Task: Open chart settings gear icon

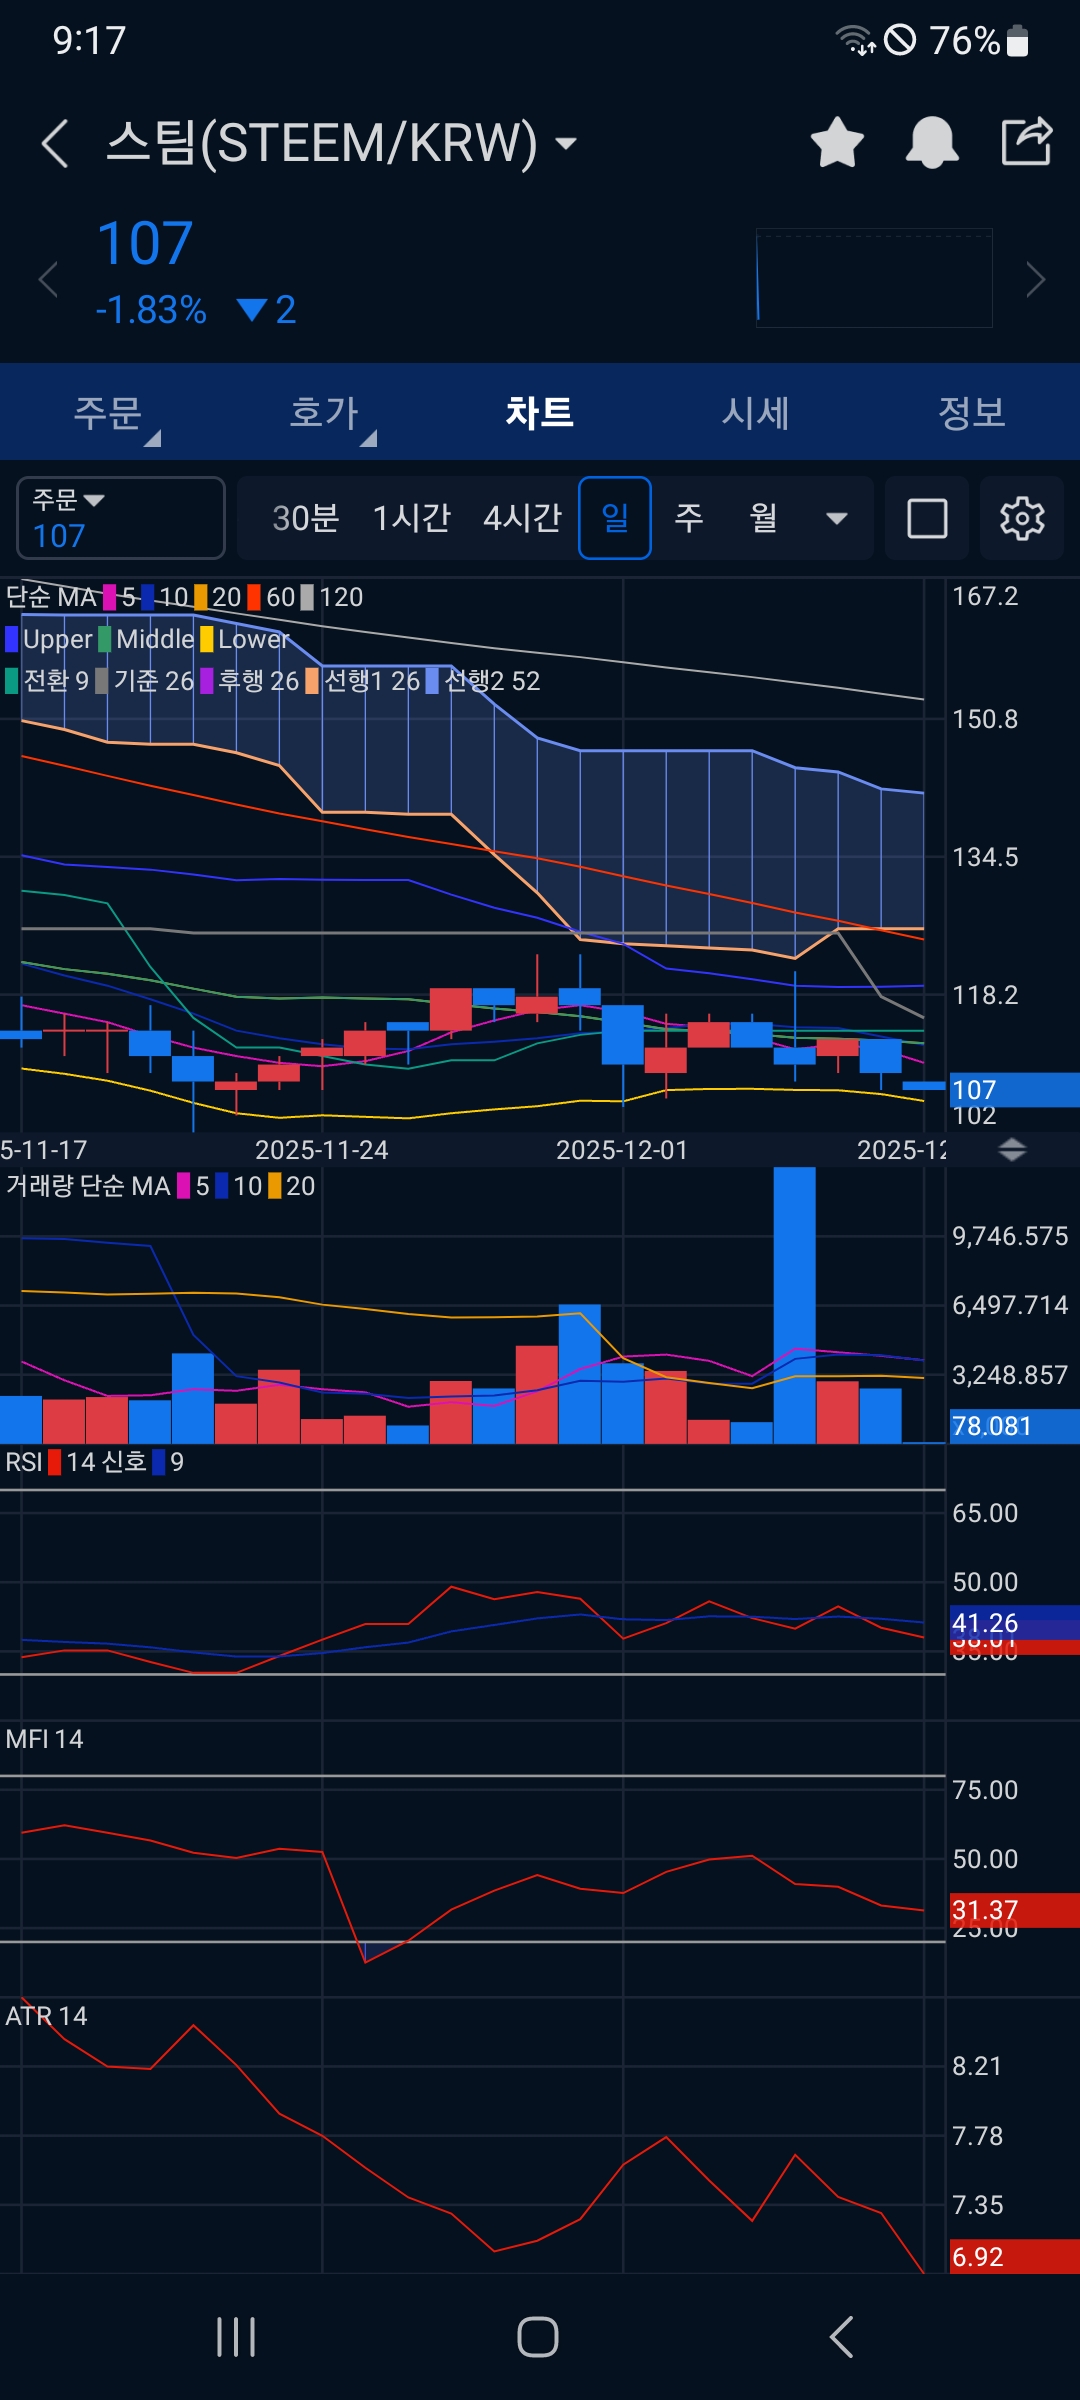Action: tap(1022, 518)
